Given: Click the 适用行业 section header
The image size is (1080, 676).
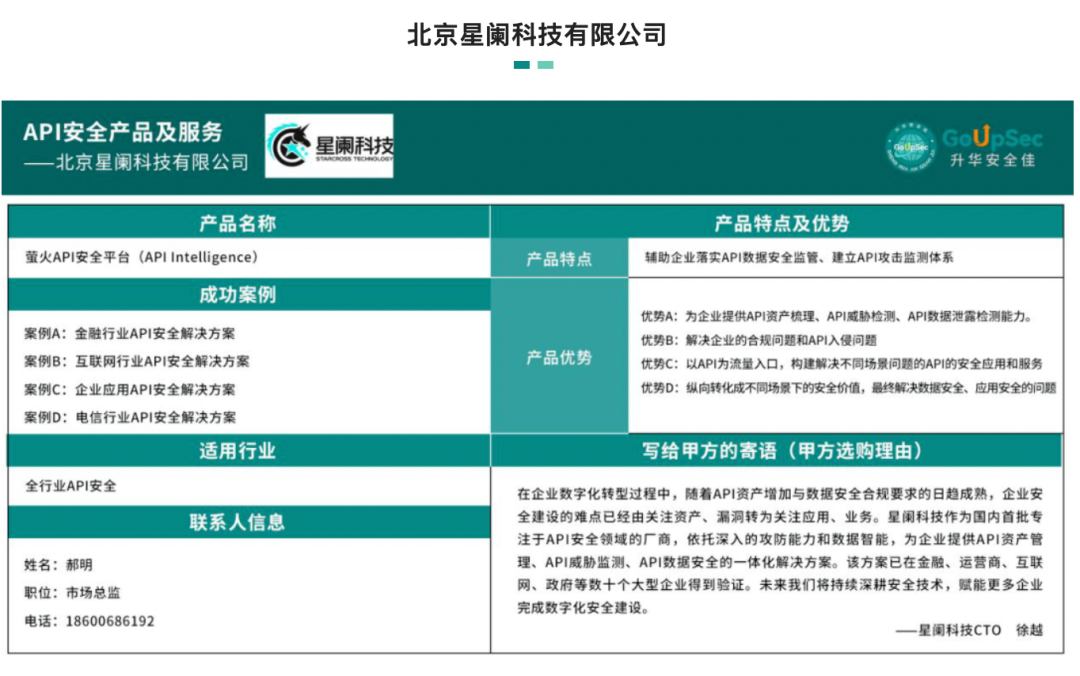Looking at the screenshot, I should (x=249, y=451).
